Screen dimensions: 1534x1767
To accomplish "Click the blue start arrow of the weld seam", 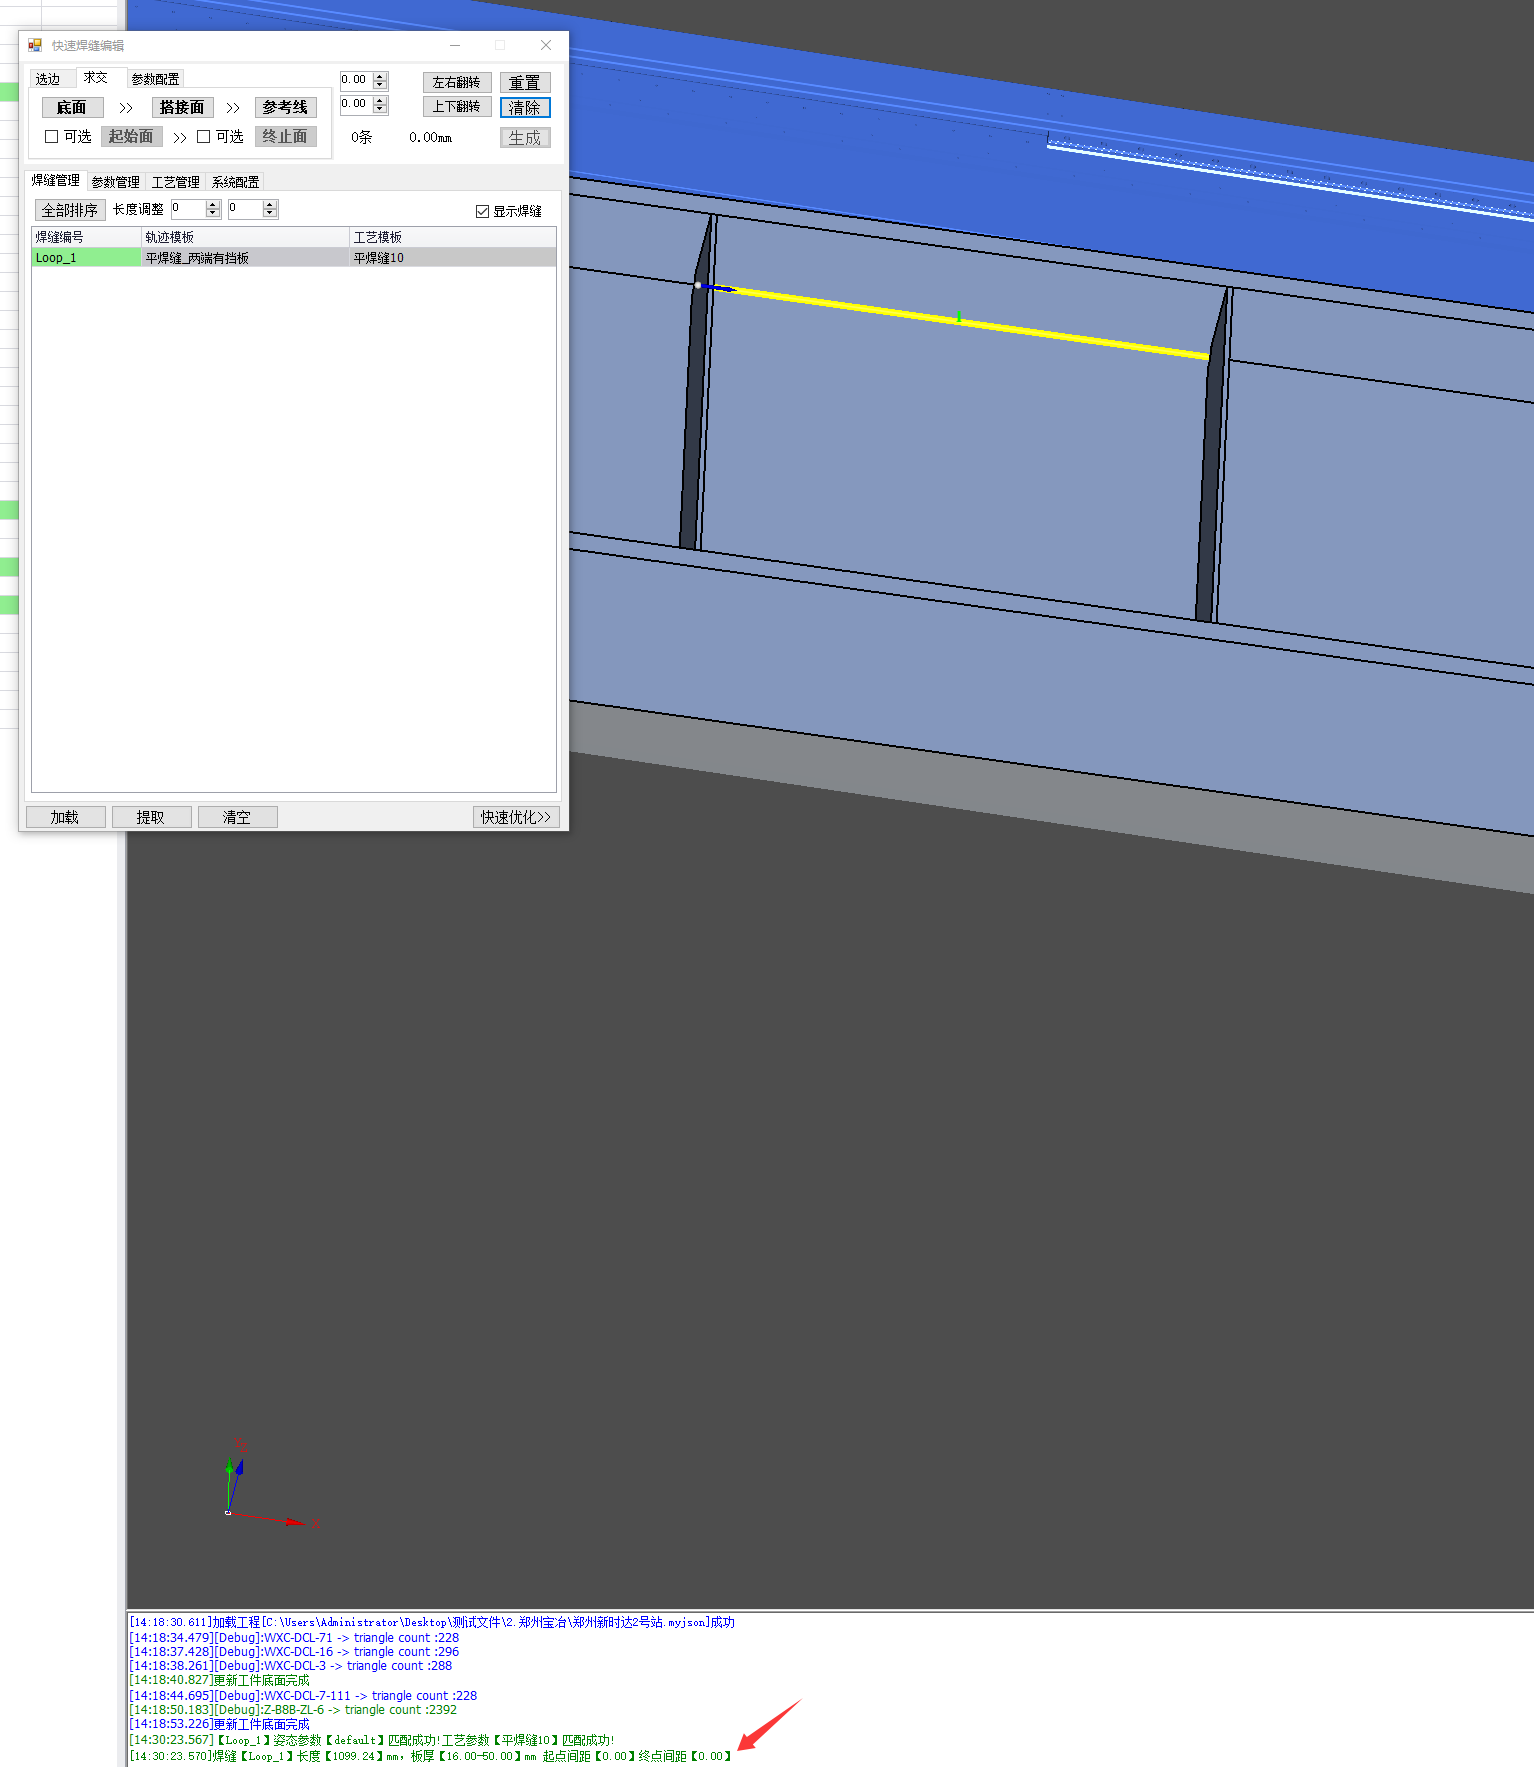I will (x=718, y=288).
